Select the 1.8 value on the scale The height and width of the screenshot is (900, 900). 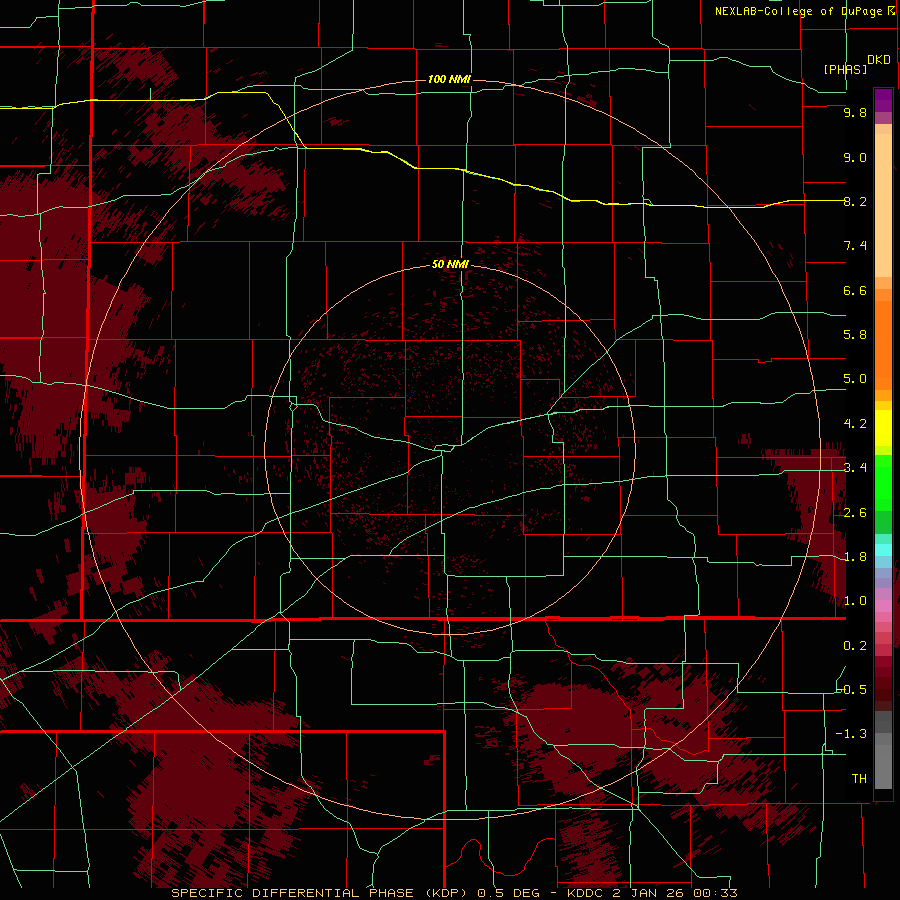click(x=855, y=557)
